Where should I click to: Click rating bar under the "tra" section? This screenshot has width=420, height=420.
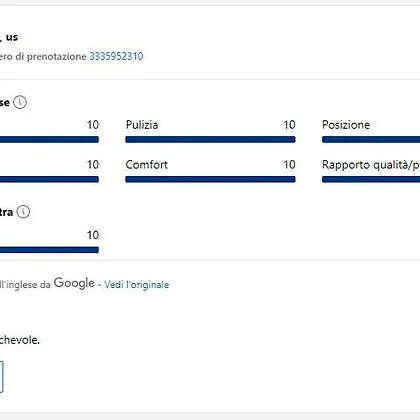tap(49, 250)
